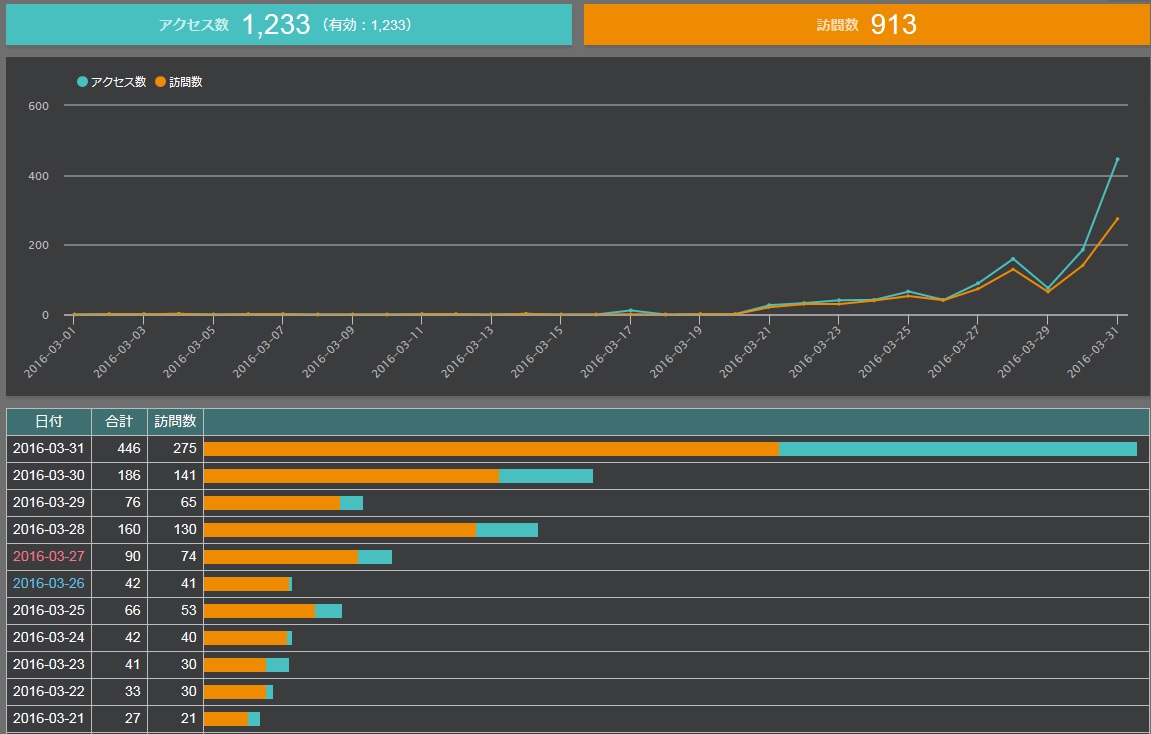Click the 合計 column header
Image resolution: width=1151 pixels, height=734 pixels.
point(119,422)
